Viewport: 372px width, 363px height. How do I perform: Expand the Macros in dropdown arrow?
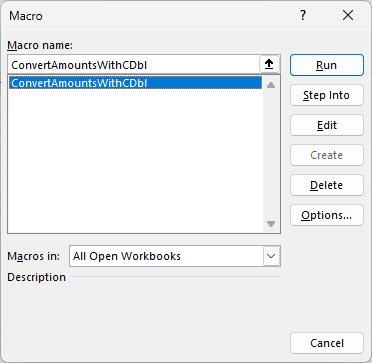271,256
